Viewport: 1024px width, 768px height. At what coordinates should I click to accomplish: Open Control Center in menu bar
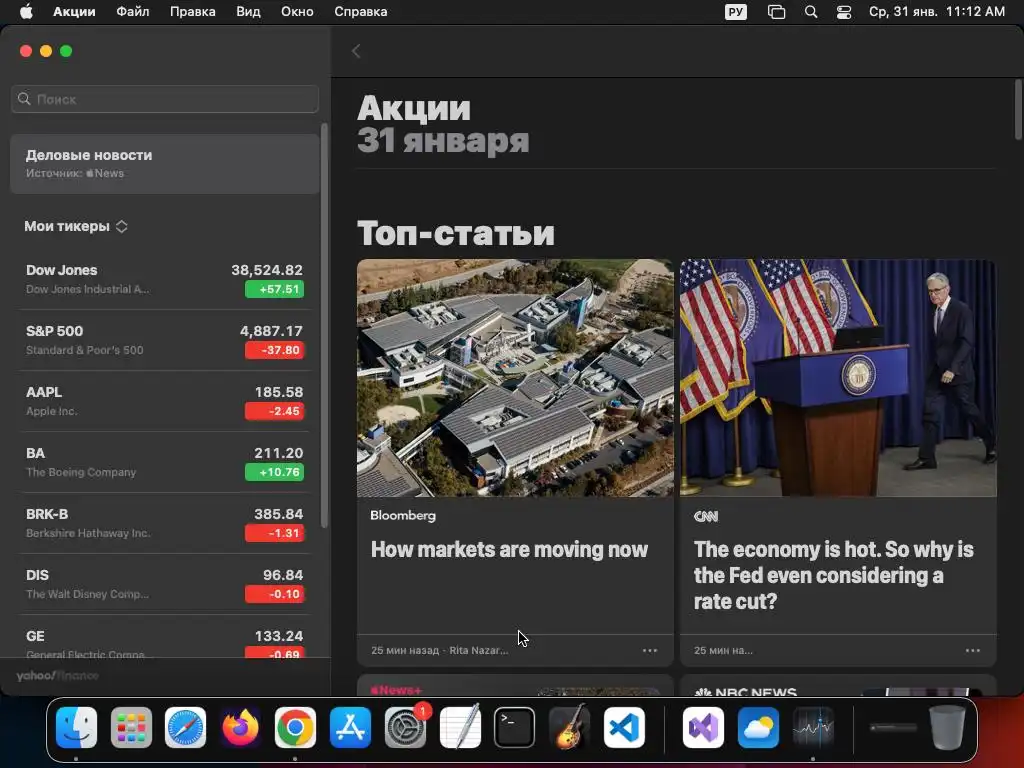click(844, 12)
